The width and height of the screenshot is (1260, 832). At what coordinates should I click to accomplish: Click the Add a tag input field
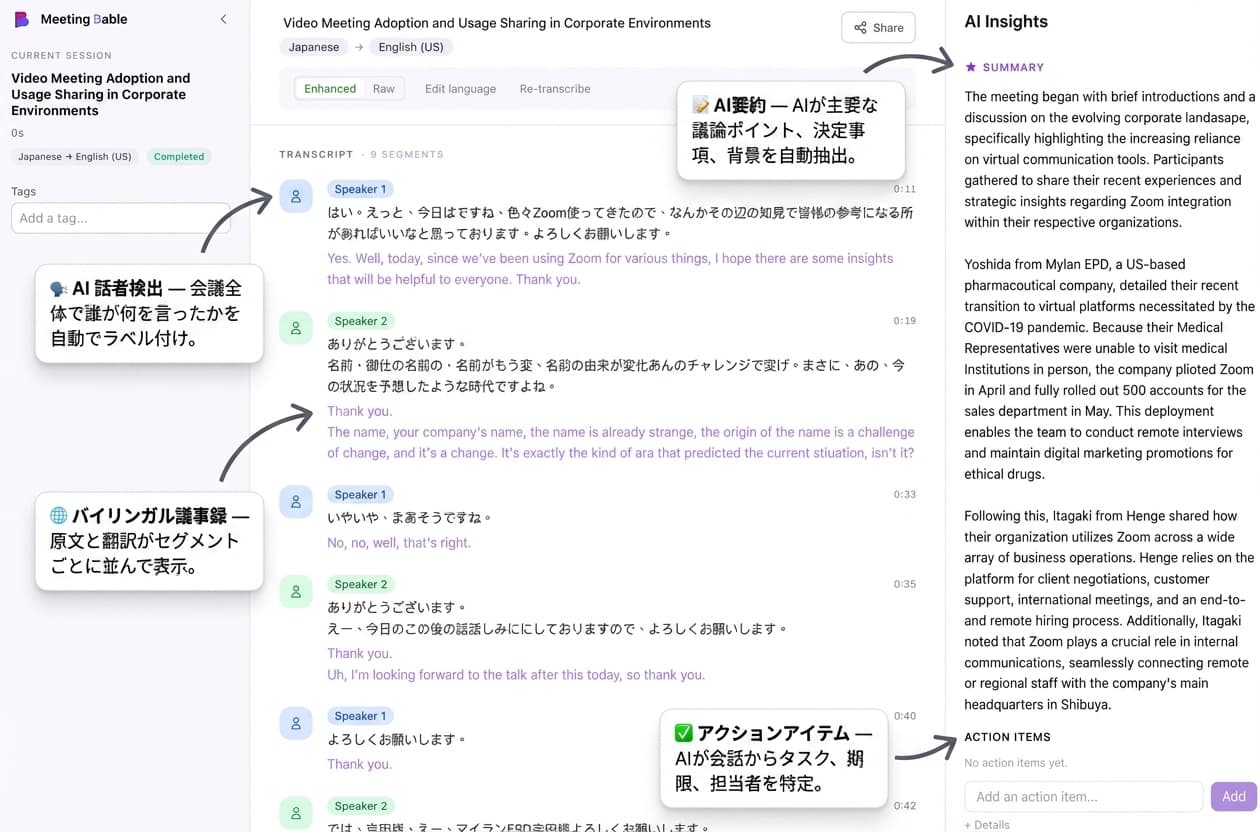pyautogui.click(x=120, y=218)
